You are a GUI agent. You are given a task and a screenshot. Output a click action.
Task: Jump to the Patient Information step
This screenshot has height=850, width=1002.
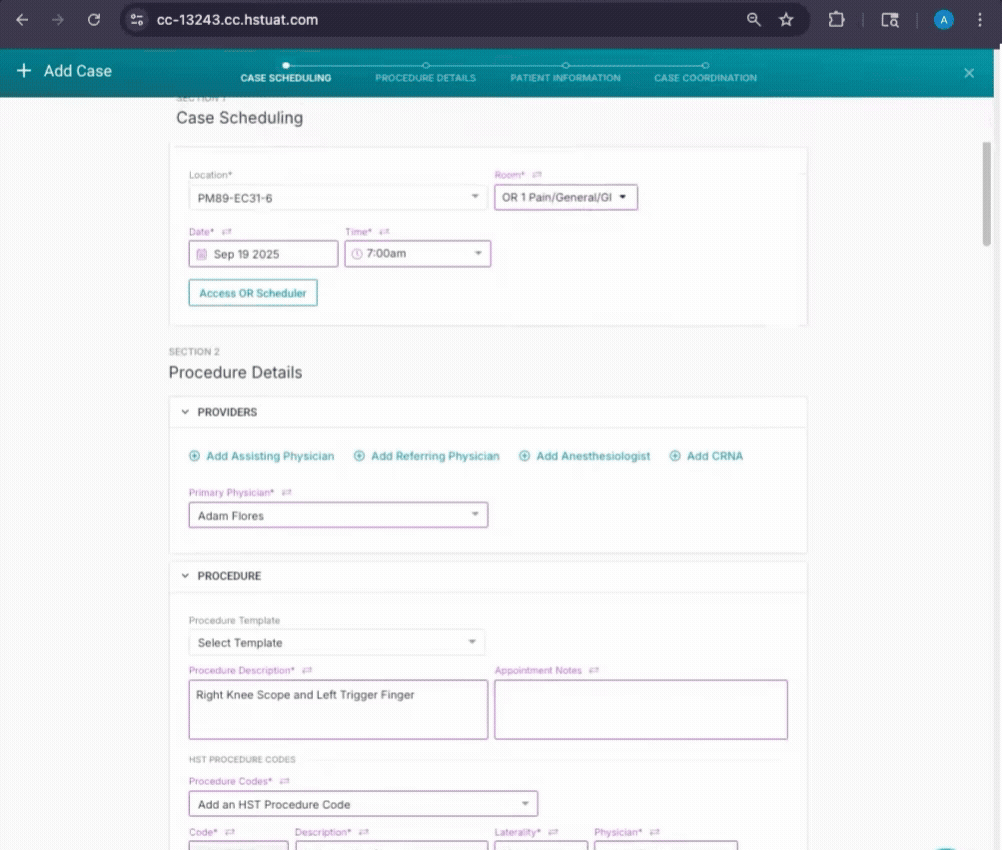(x=565, y=77)
